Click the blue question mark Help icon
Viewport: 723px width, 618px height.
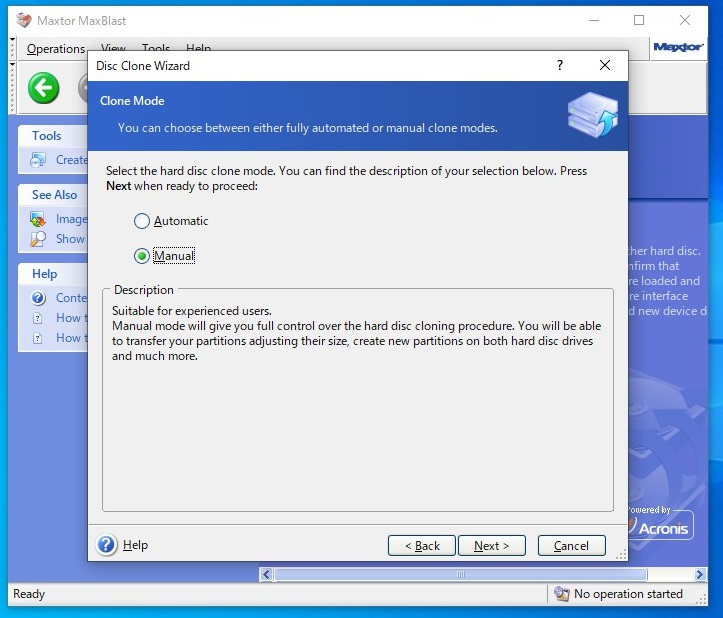pos(107,545)
